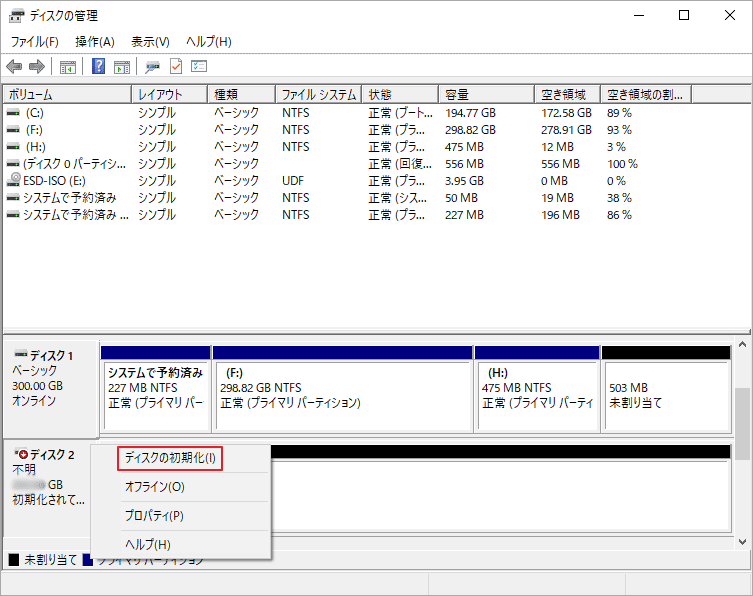Select the 50 MB システムで予約済み volume
753x596 pixels.
(70, 197)
